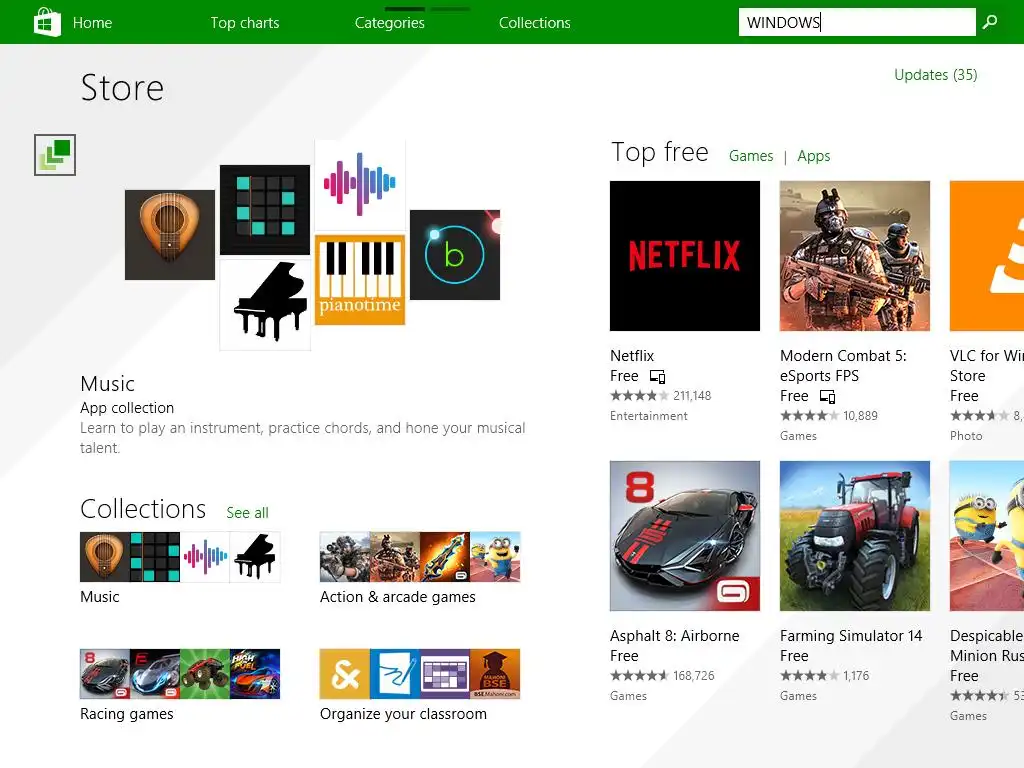The width and height of the screenshot is (1024, 768).
Task: Open the Netflix app tile
Action: pyautogui.click(x=685, y=256)
